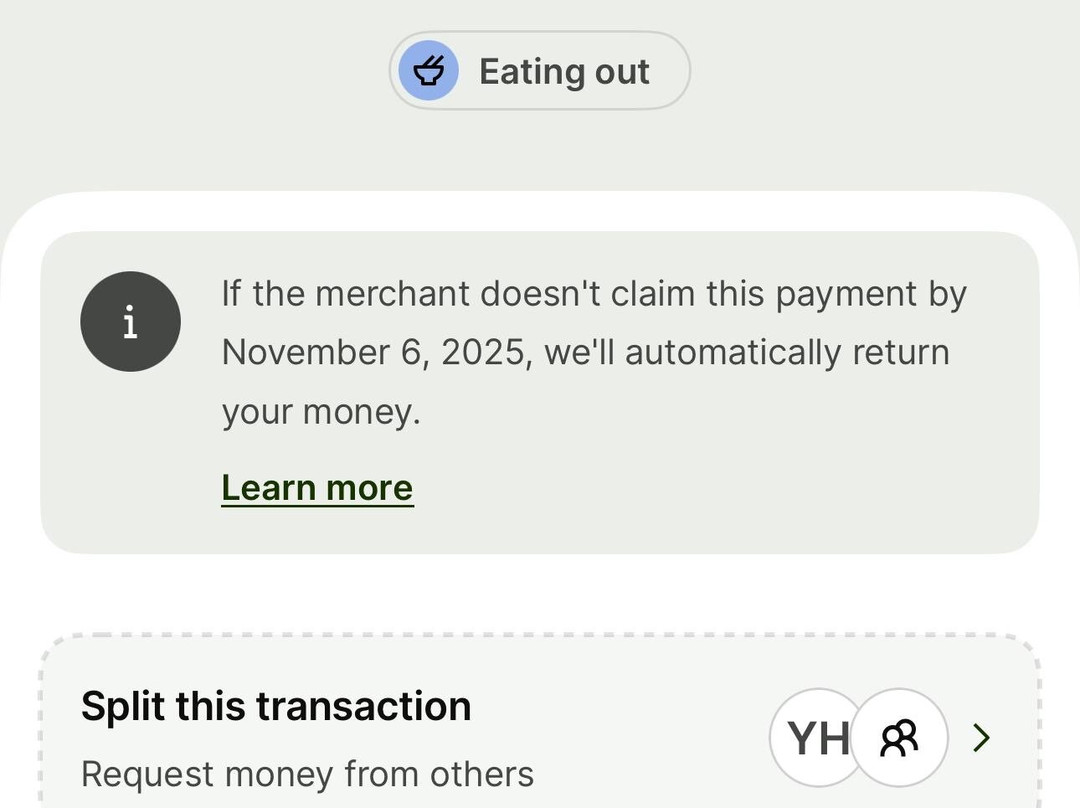
Task: Tap the bowl icon in the category chip
Action: (429, 71)
